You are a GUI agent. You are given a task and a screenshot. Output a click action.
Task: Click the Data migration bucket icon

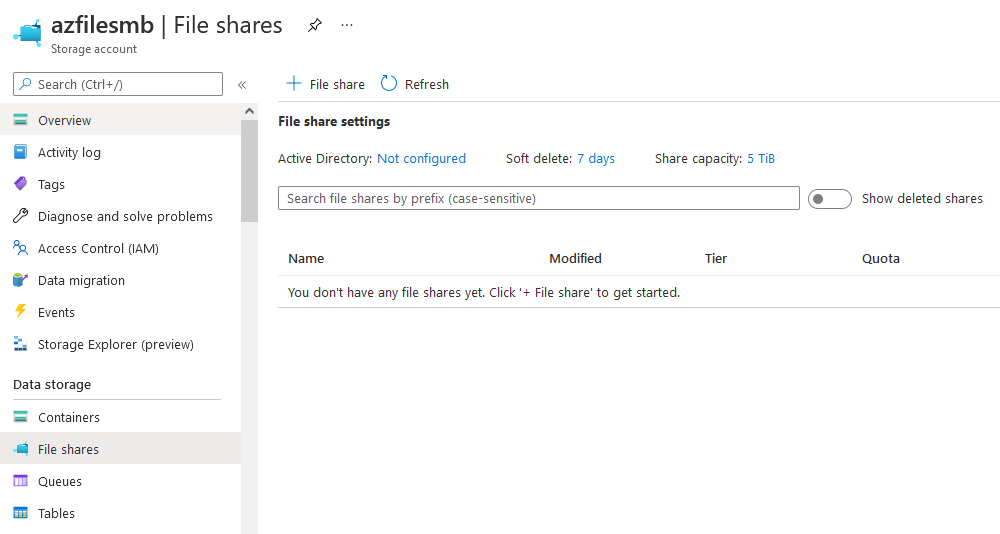click(x=20, y=279)
